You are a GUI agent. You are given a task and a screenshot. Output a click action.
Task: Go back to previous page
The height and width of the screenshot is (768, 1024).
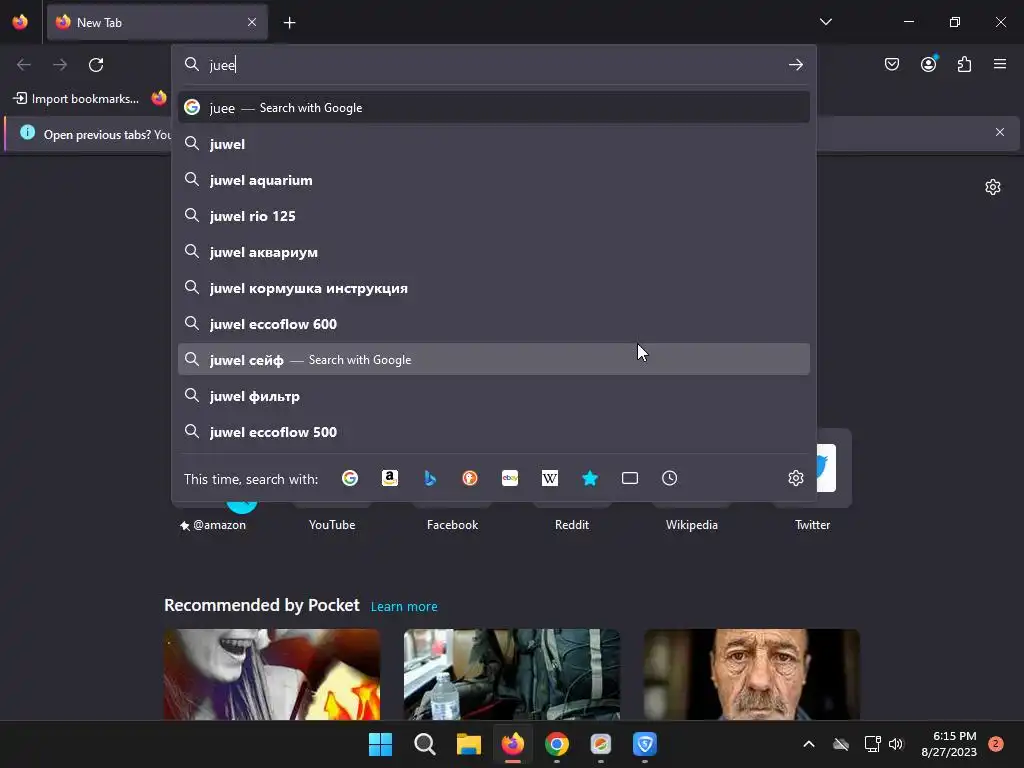click(x=24, y=65)
